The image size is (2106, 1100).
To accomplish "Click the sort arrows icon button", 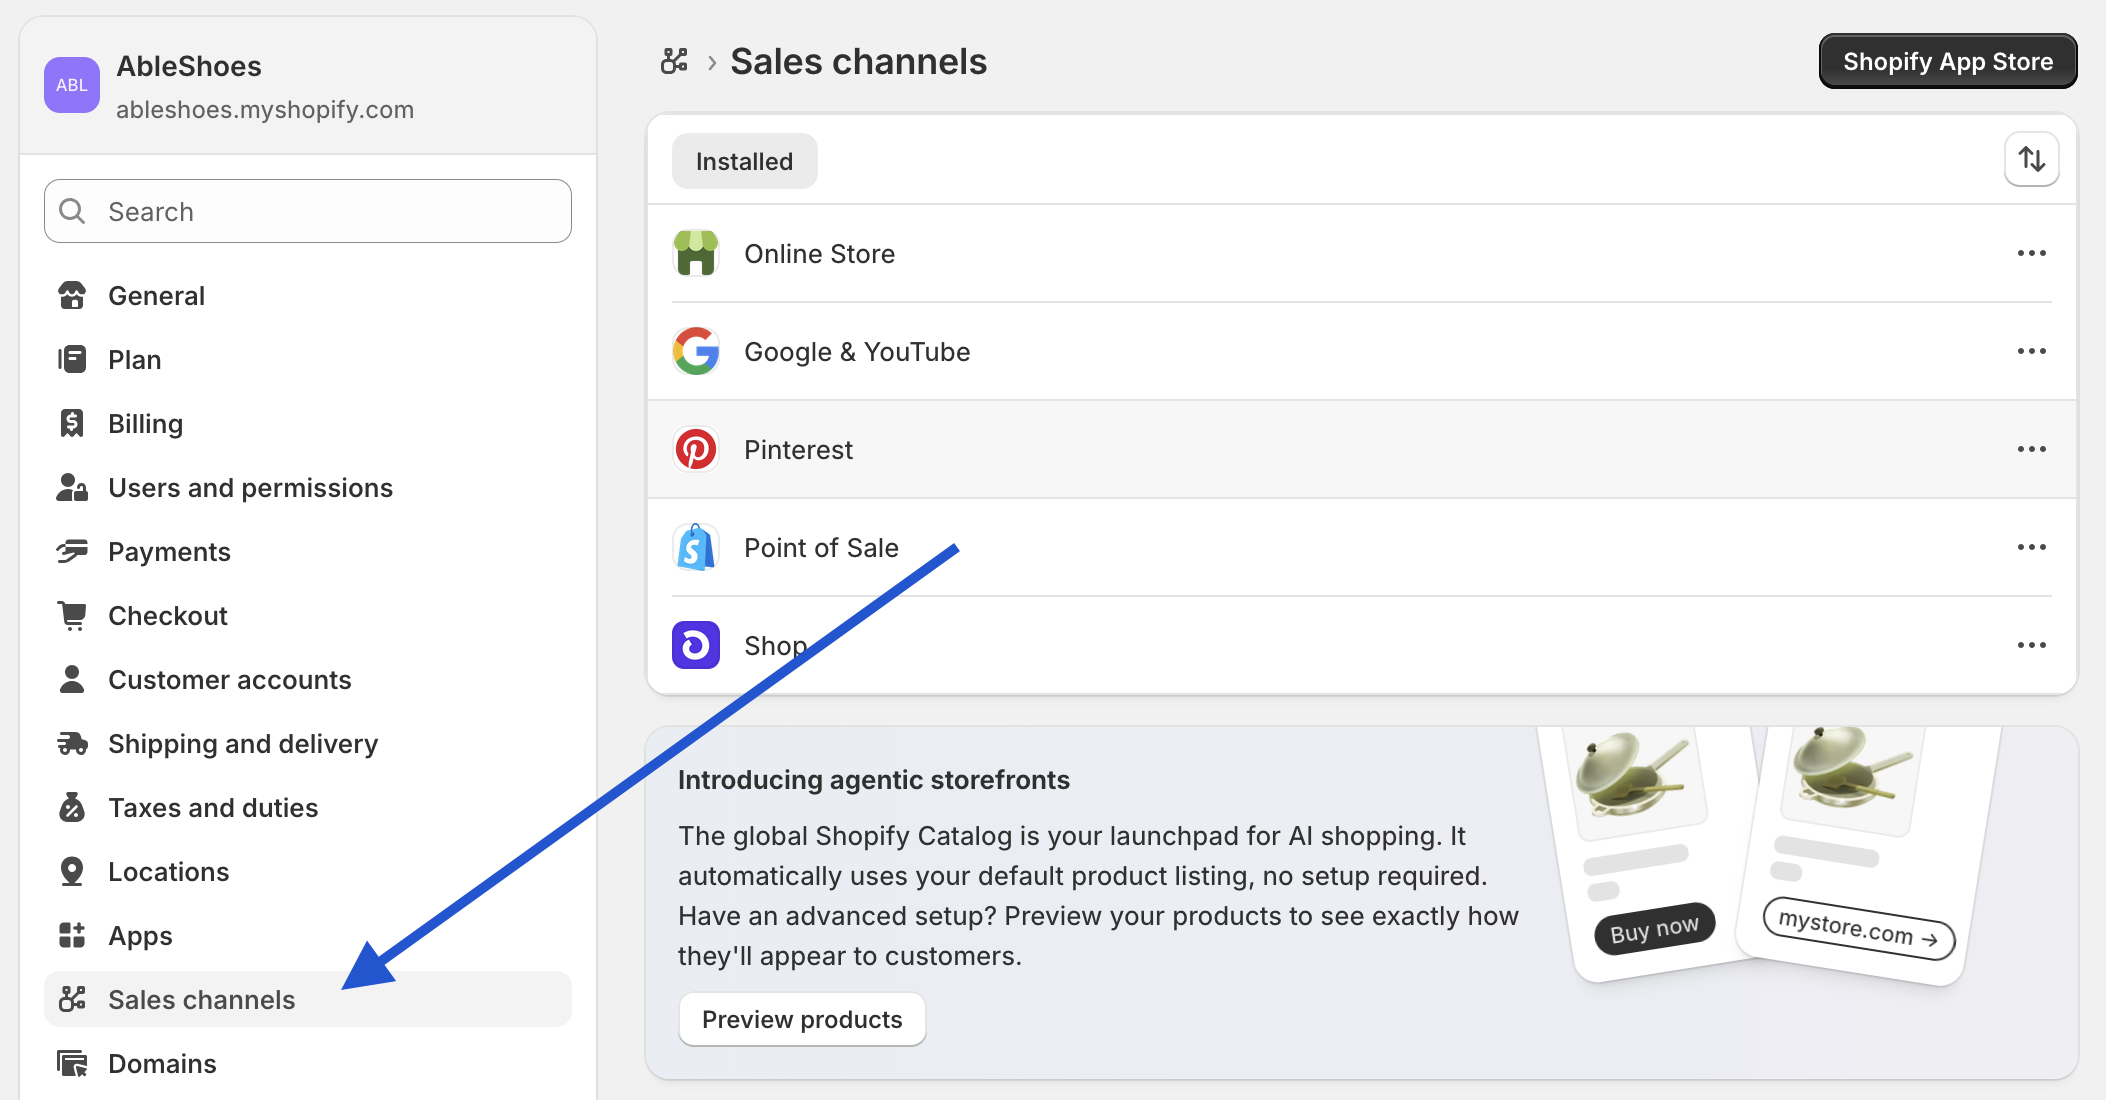I will (x=2031, y=160).
